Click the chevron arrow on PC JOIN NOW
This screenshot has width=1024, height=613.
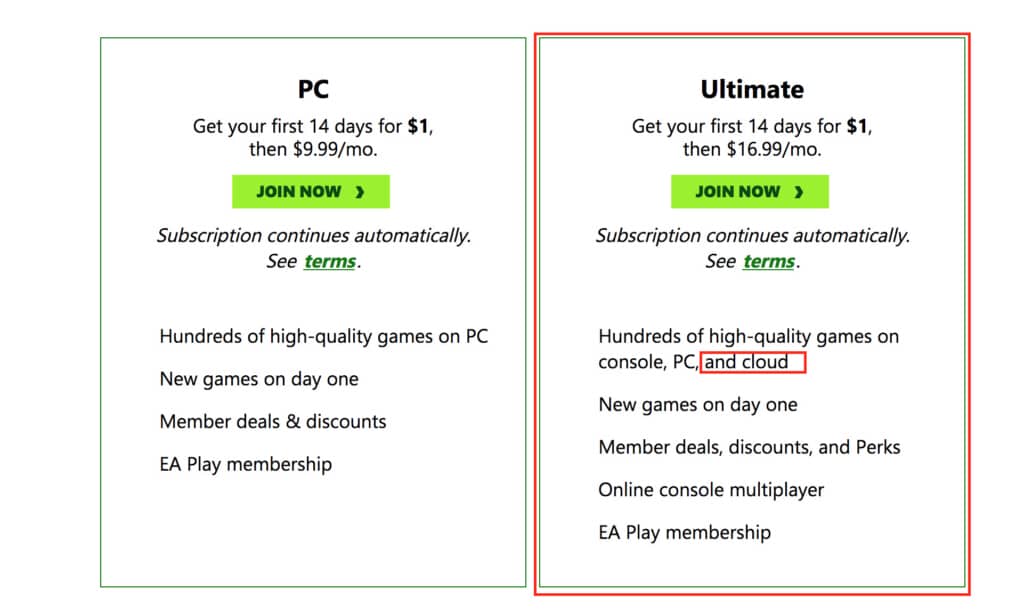click(360, 192)
